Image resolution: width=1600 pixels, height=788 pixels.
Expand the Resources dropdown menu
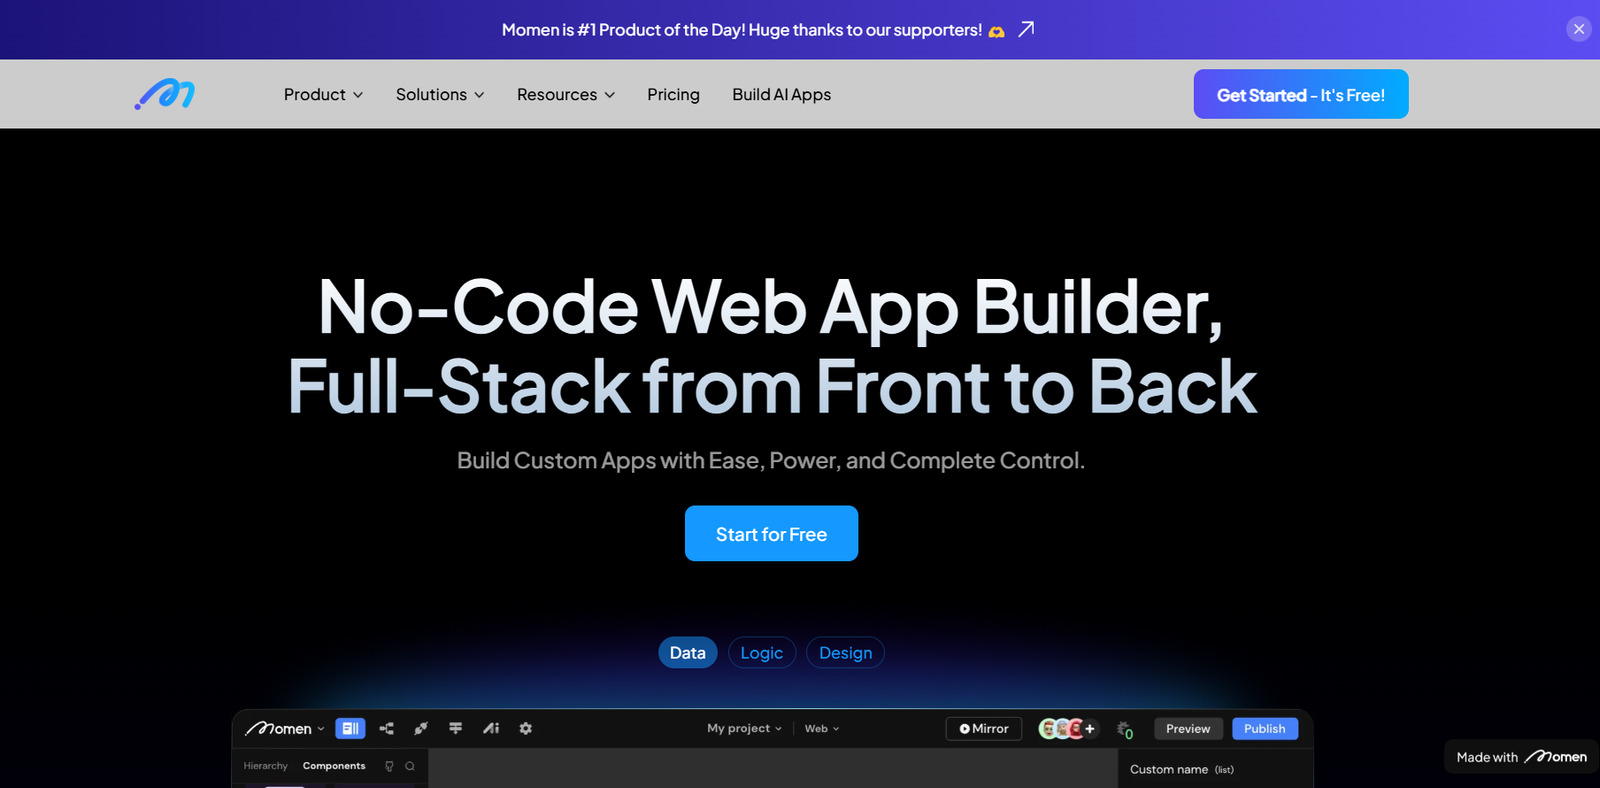[x=566, y=94]
